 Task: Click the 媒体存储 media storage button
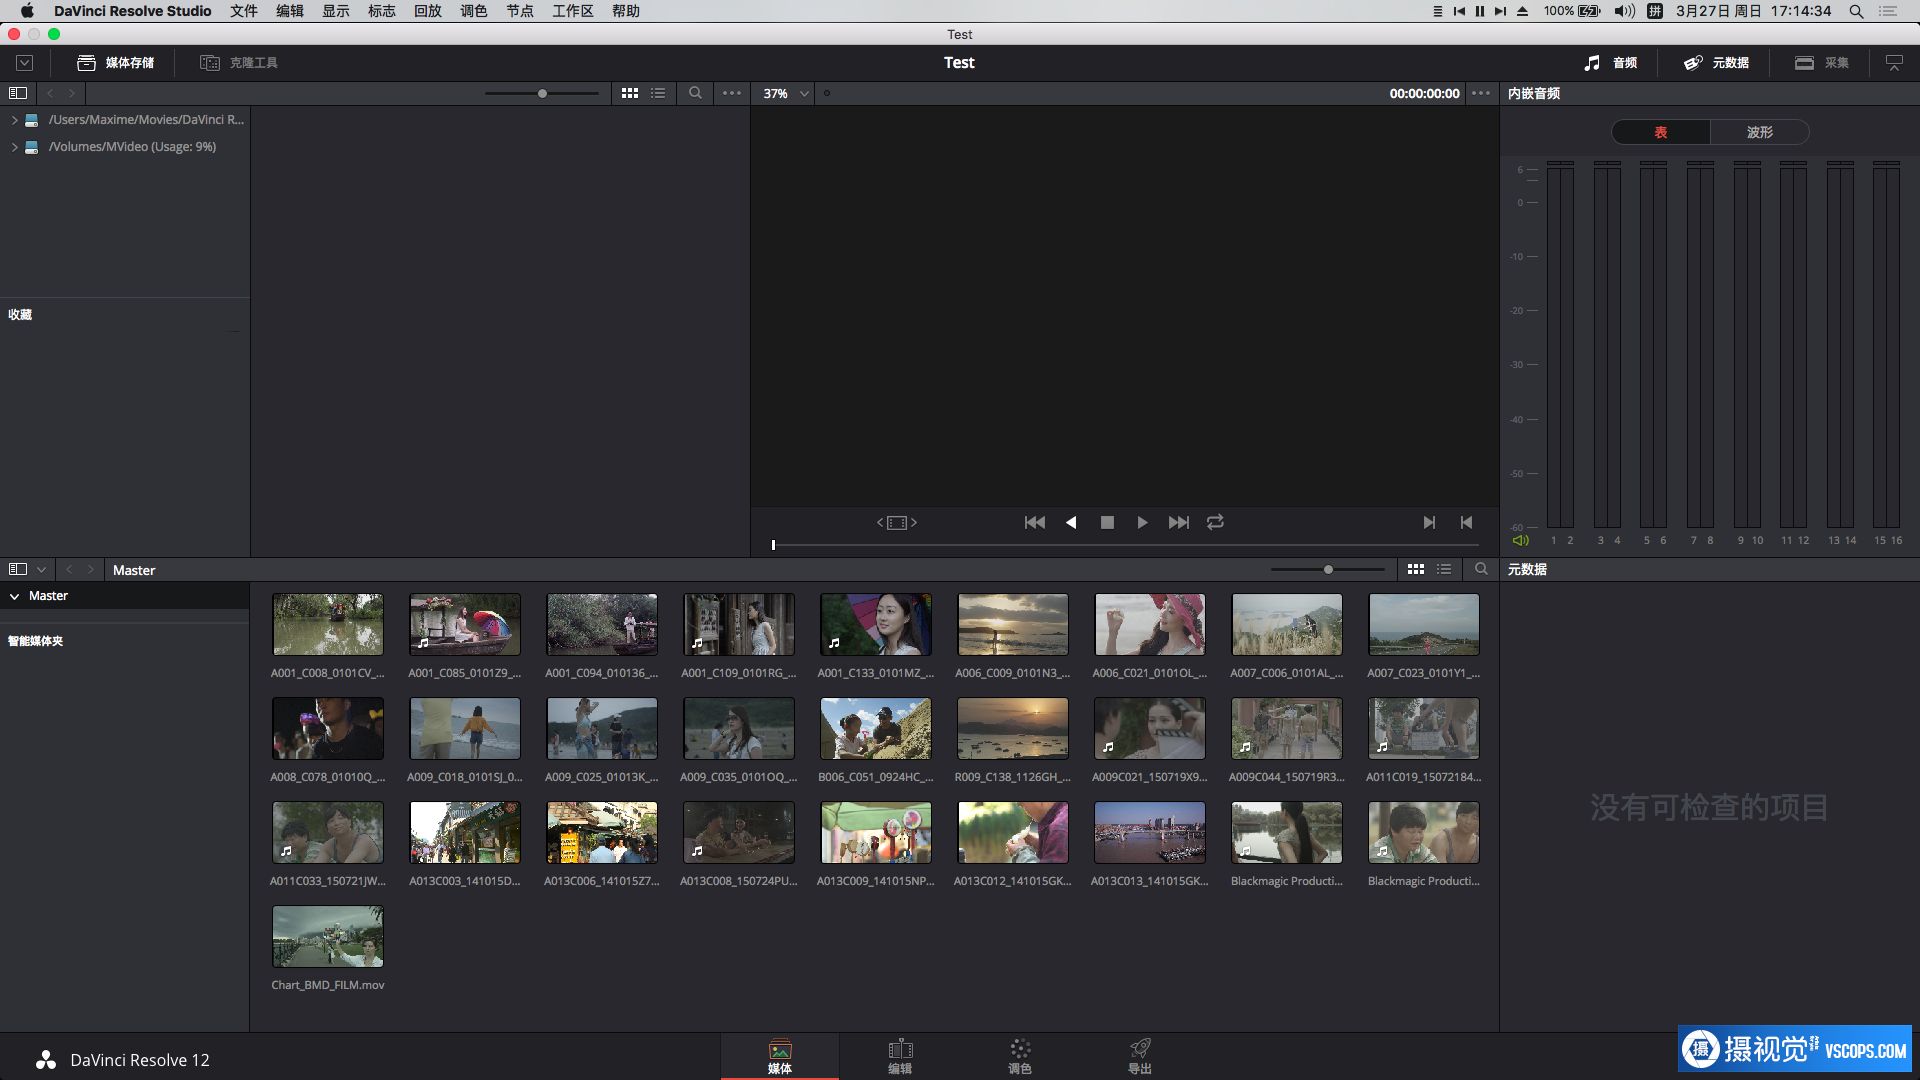(116, 62)
